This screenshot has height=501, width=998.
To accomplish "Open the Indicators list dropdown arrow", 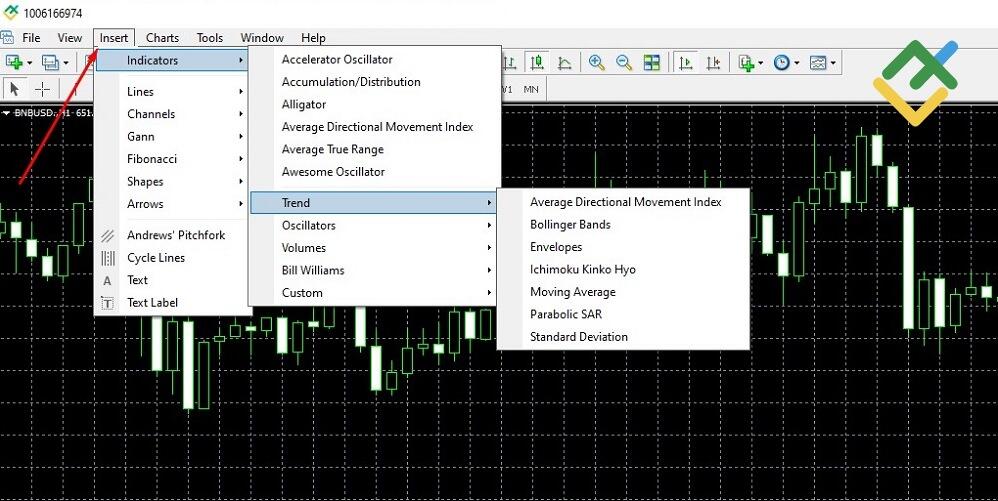I will tap(760, 63).
